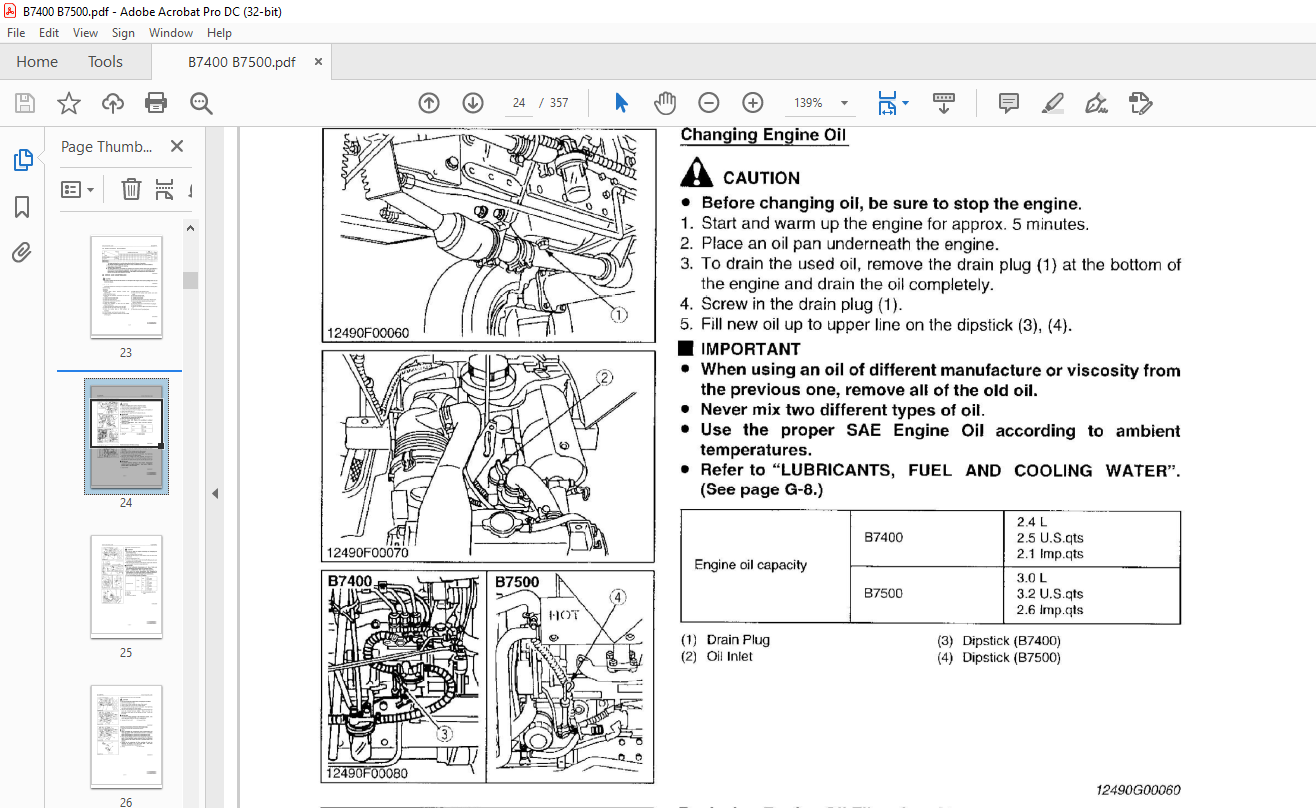Image resolution: width=1316 pixels, height=808 pixels.
Task: Click the Save file icon
Action: pos(25,103)
